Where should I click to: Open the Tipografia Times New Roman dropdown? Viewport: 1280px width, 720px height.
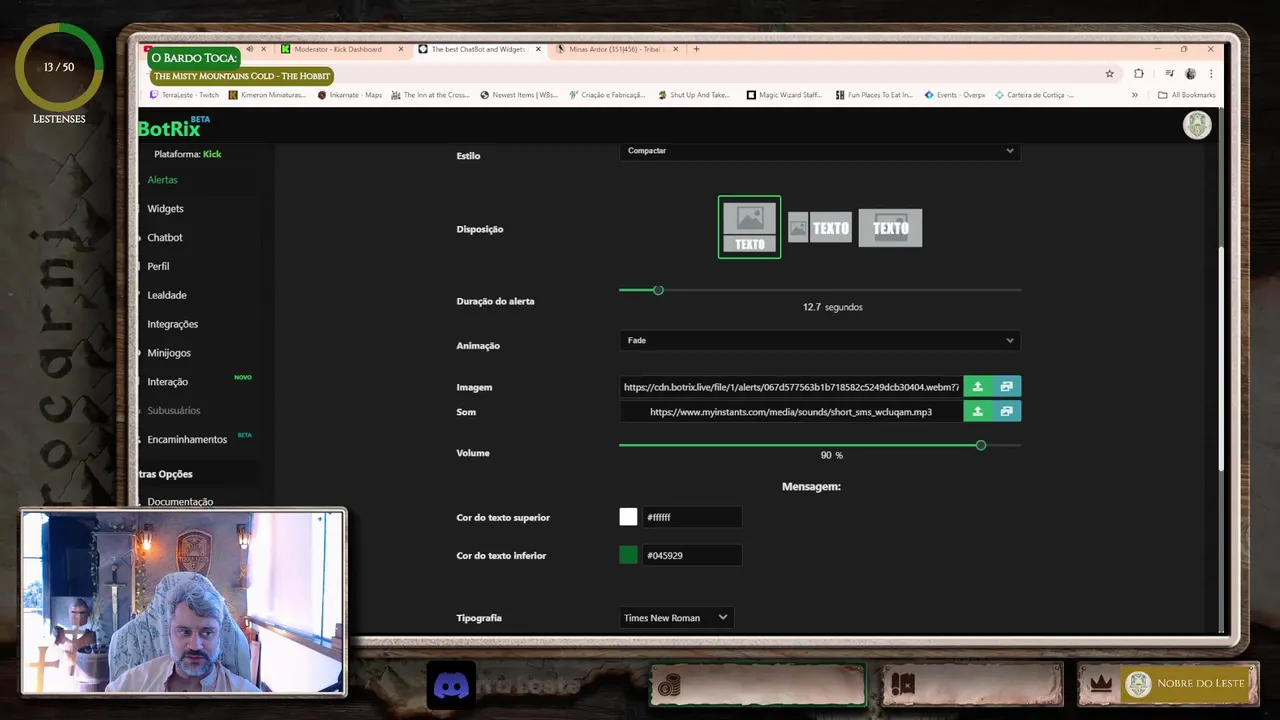coord(676,618)
